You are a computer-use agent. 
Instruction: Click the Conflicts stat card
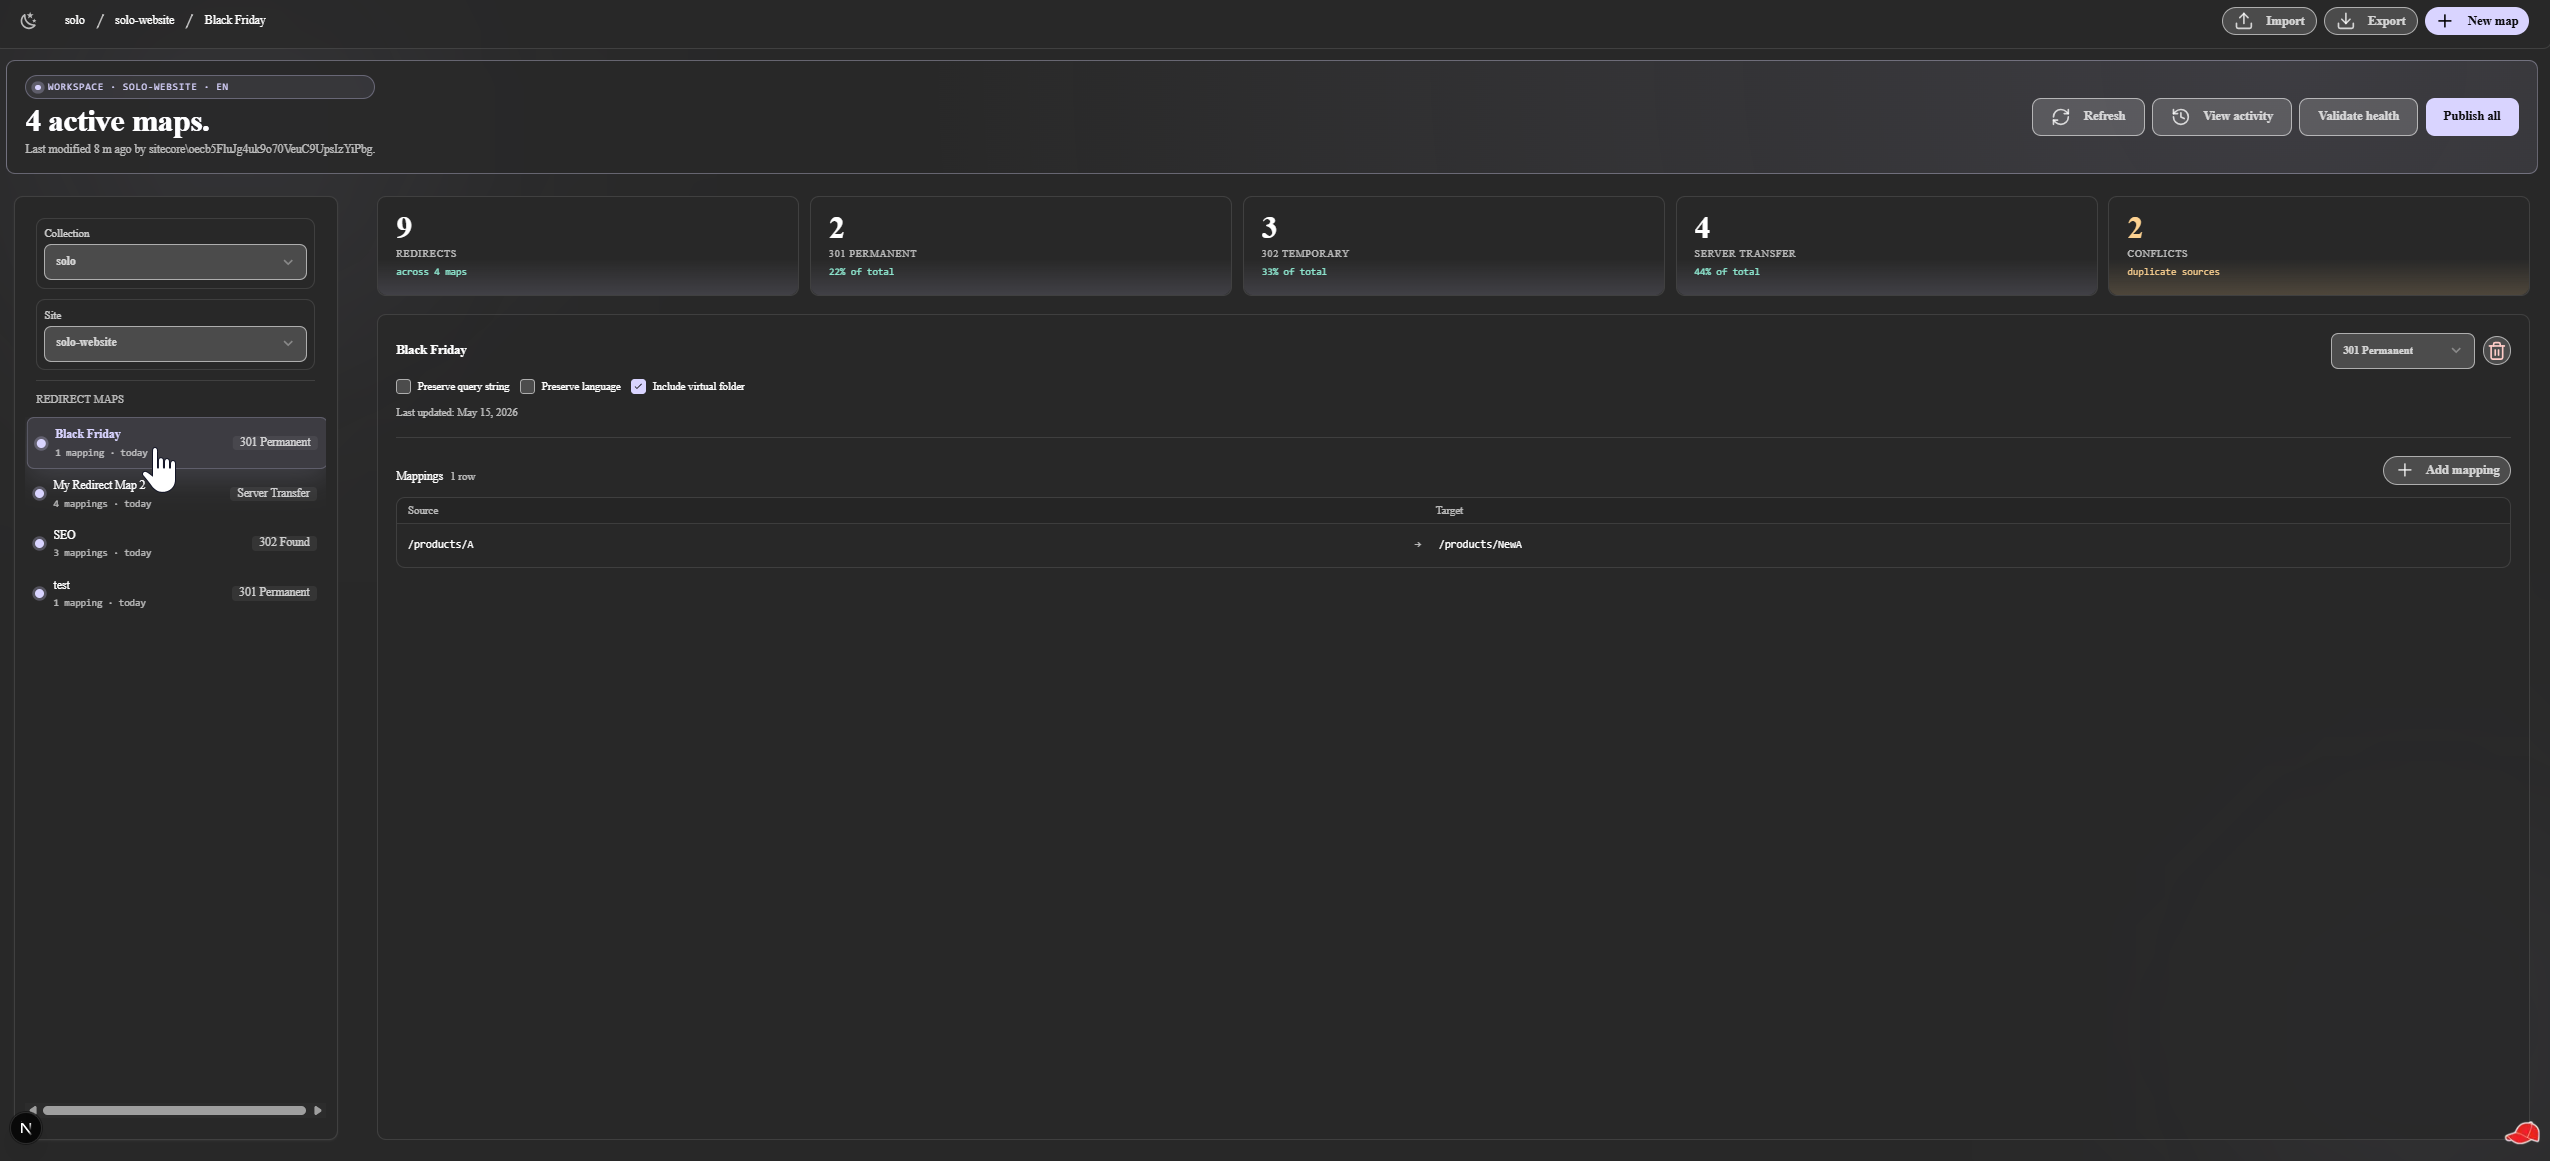(x=2319, y=246)
